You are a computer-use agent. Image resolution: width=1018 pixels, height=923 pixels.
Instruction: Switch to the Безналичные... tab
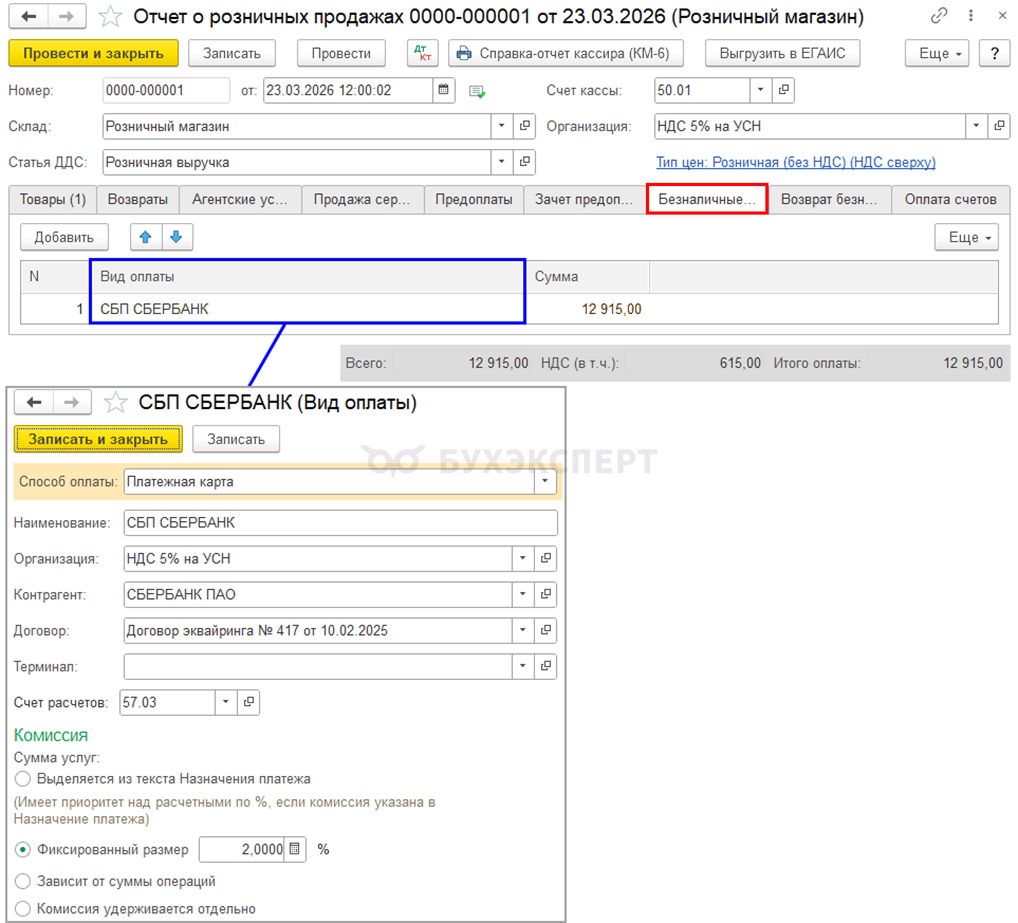tap(707, 199)
